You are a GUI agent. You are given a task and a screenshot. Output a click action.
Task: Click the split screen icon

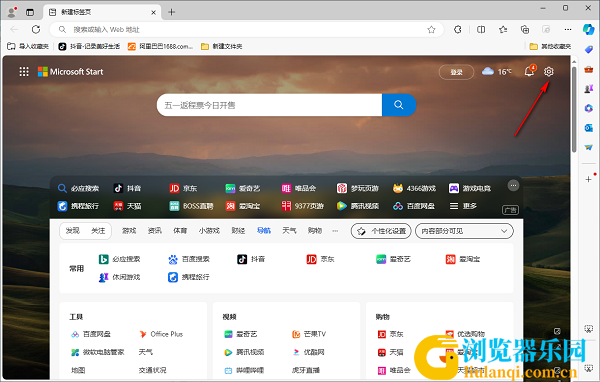[x=481, y=29]
